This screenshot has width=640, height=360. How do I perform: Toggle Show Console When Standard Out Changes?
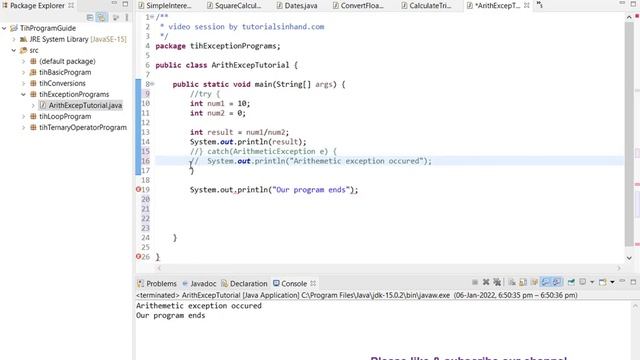[x=546, y=282]
